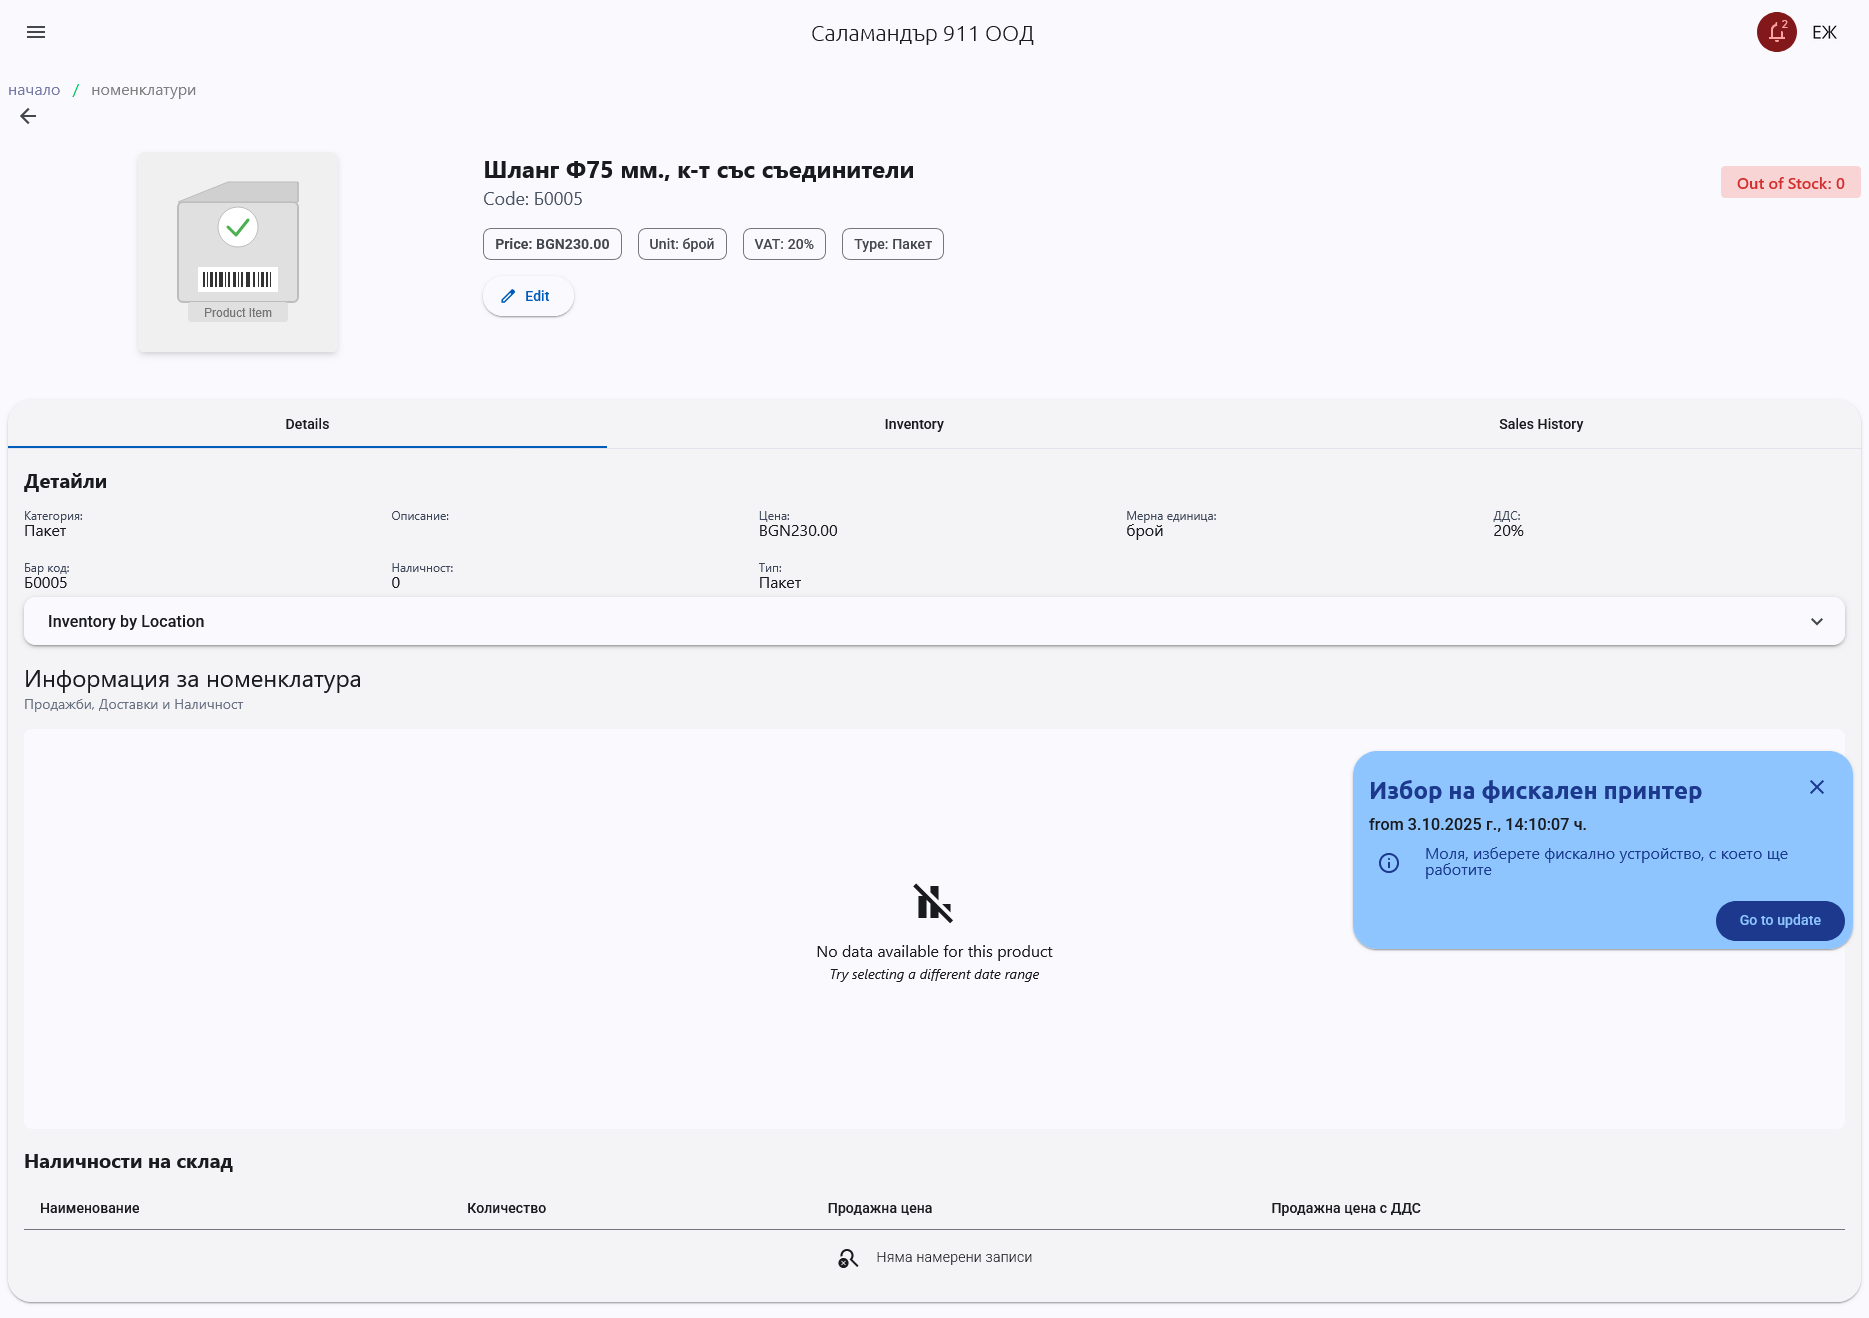The image size is (1869, 1318).
Task: Go to начало breadcrumb link
Action: click(x=34, y=90)
